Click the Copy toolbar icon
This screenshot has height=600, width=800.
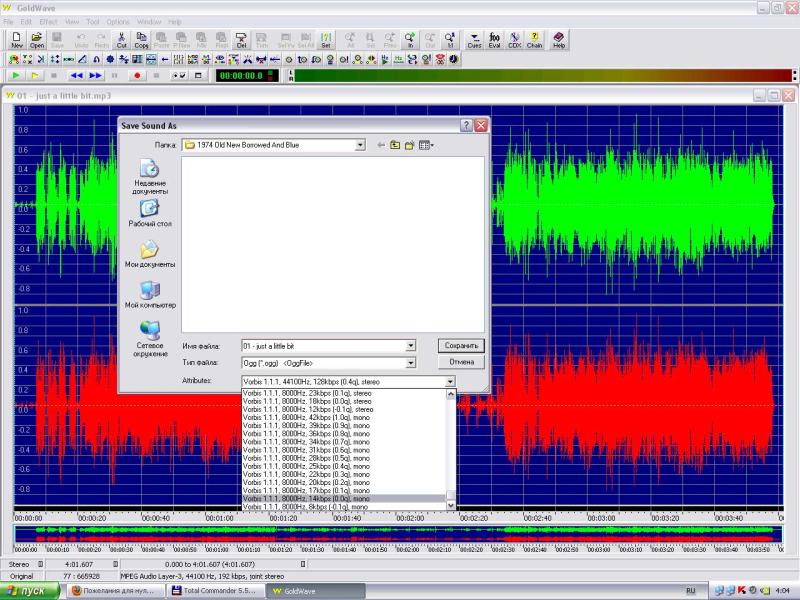[x=141, y=40]
